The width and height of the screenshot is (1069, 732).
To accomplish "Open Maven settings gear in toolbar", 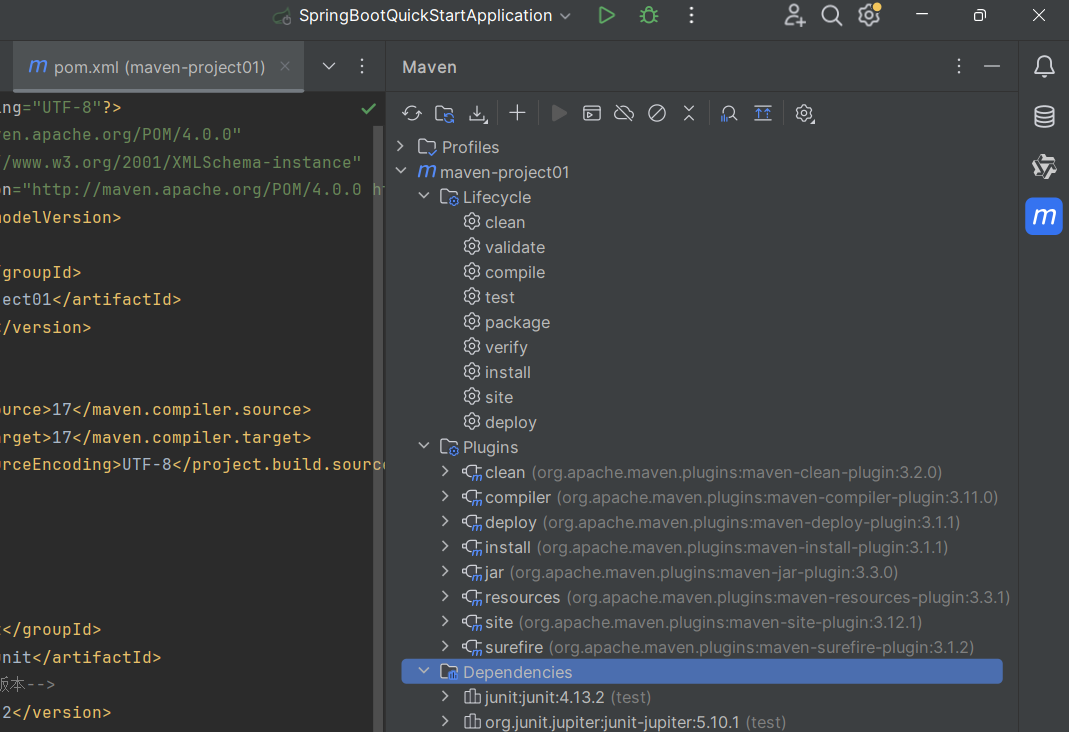I will point(804,113).
